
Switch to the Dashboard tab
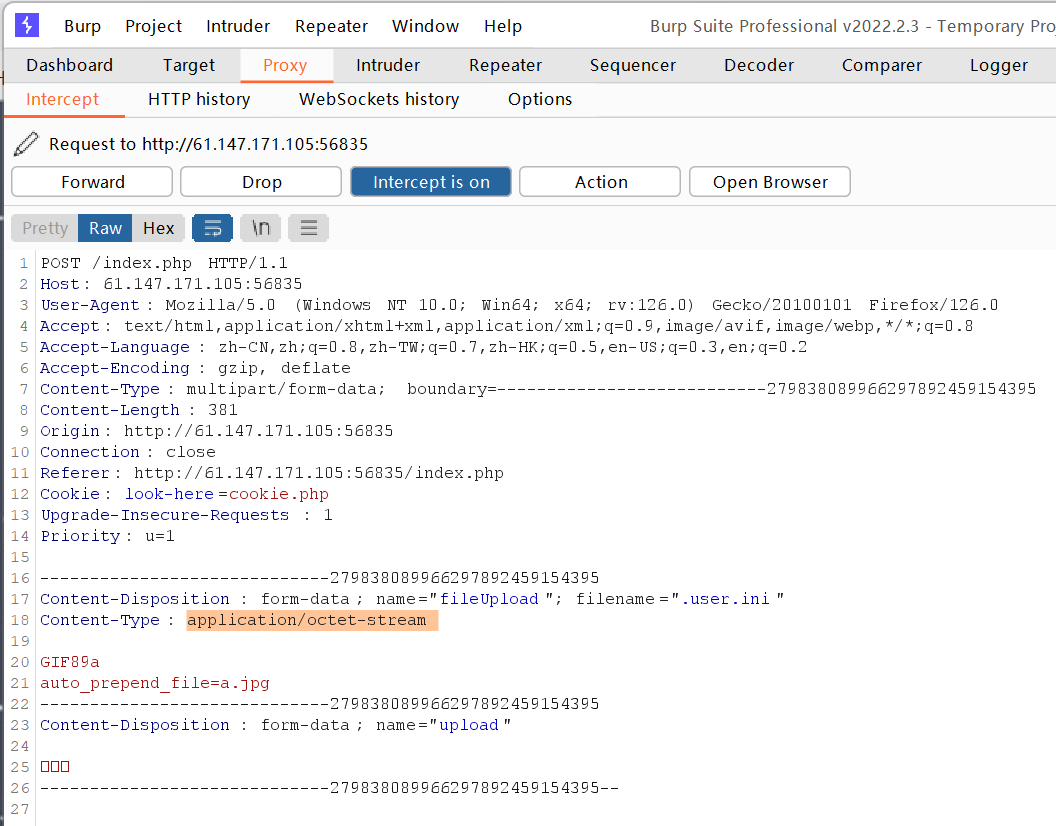[x=69, y=65]
